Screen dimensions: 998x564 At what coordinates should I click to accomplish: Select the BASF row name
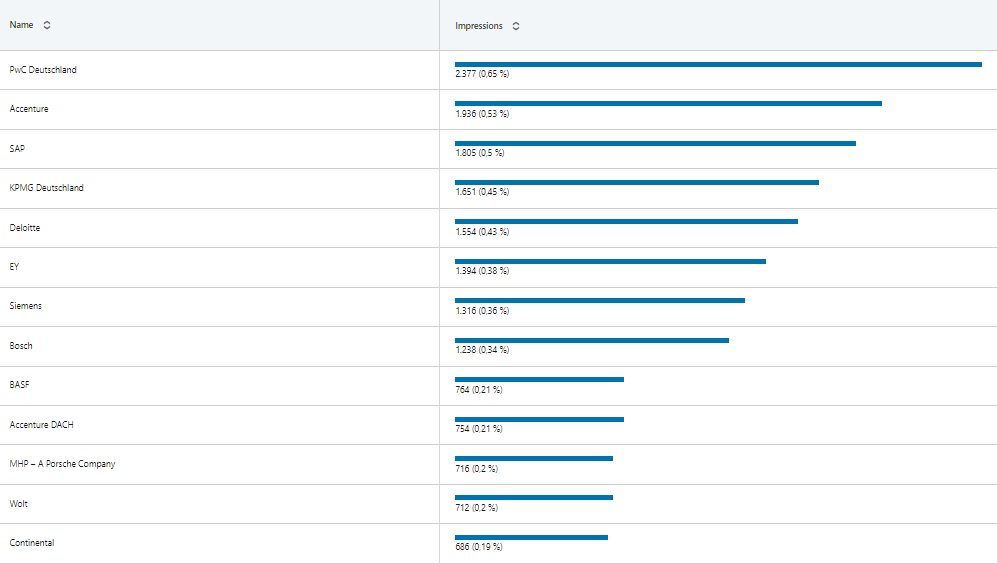tap(19, 384)
